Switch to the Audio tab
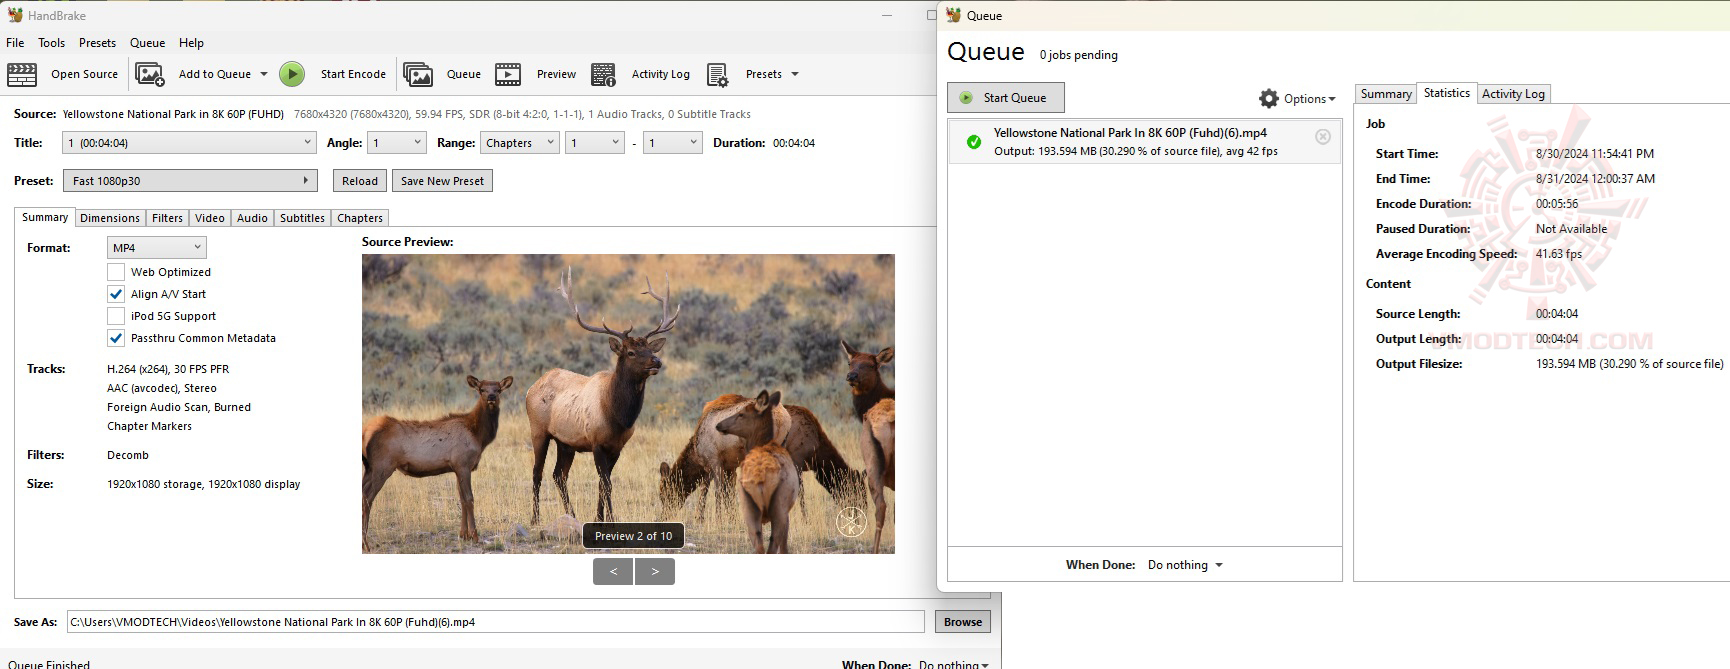1730x669 pixels. pos(252,218)
